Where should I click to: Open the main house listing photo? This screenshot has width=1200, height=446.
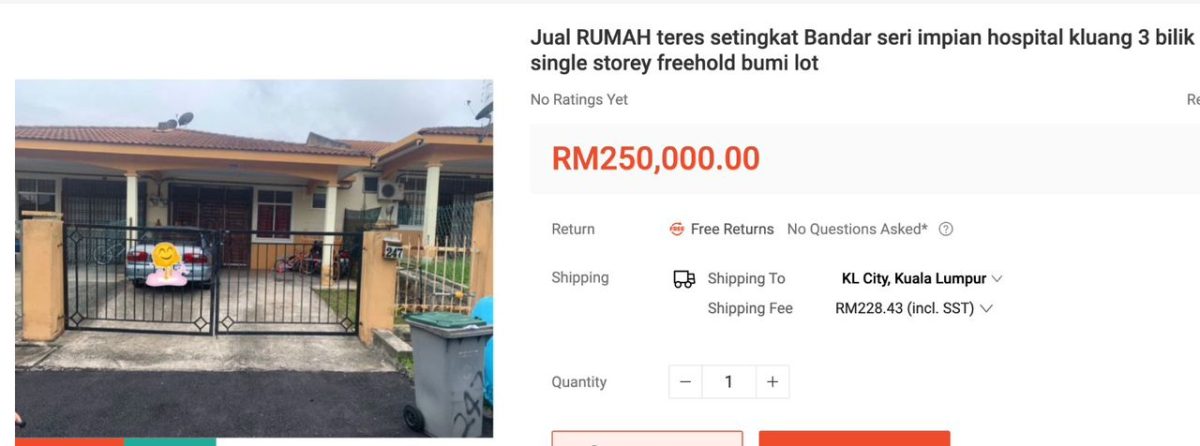(254, 258)
